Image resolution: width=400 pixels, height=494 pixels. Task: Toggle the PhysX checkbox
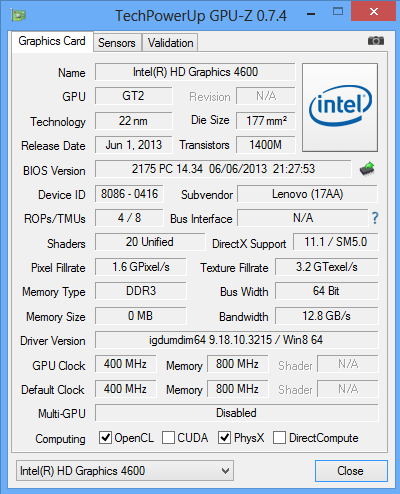tap(224, 437)
